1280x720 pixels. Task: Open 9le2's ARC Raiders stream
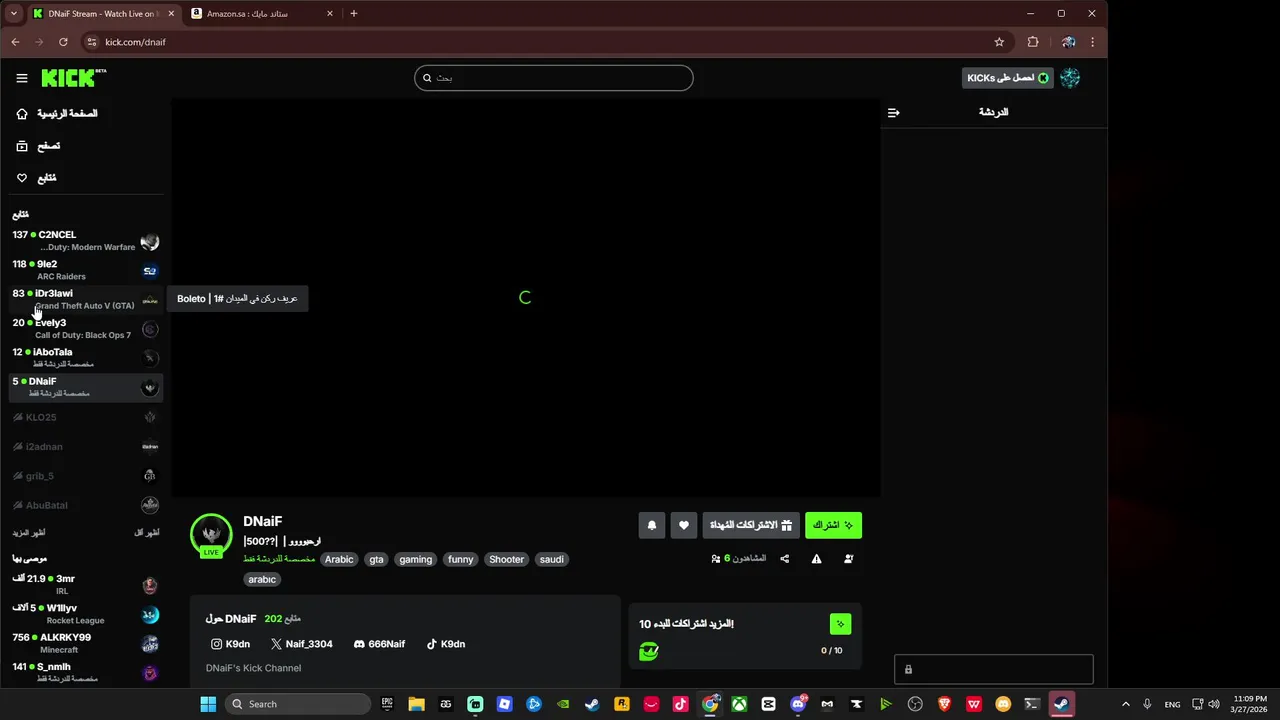[86, 270]
